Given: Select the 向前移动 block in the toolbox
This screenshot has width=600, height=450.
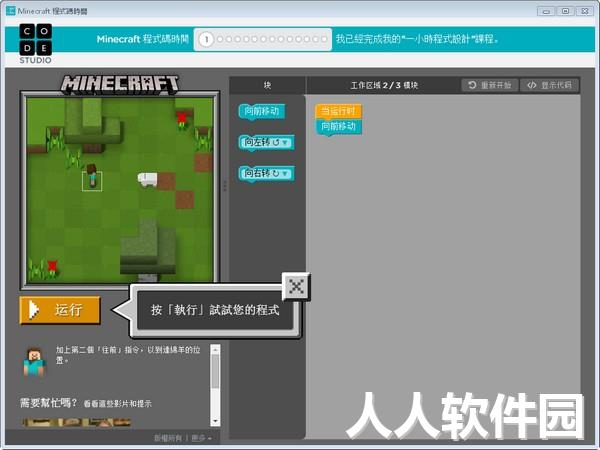Looking at the screenshot, I should pos(262,112).
